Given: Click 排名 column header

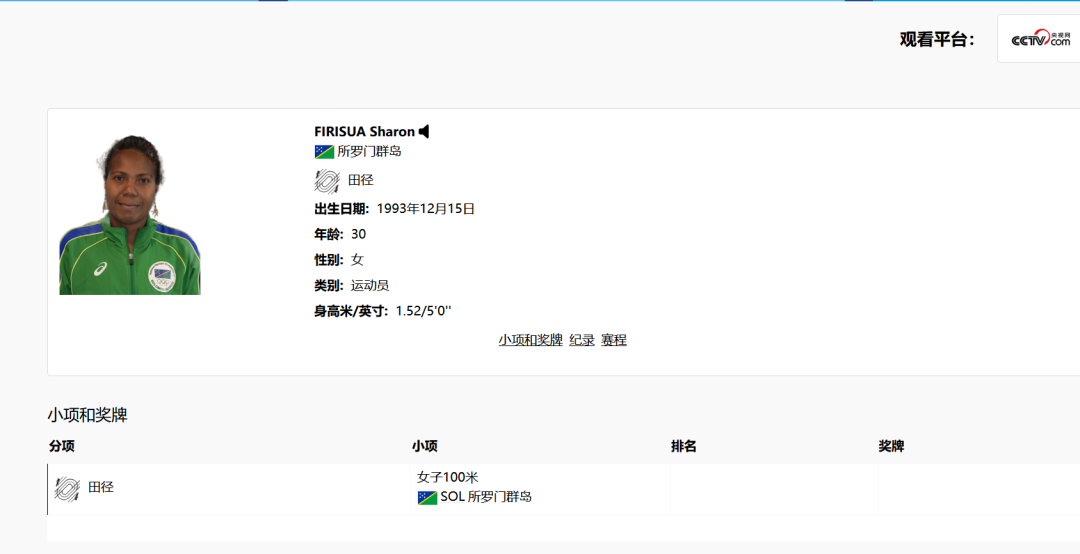Looking at the screenshot, I should [x=684, y=447].
